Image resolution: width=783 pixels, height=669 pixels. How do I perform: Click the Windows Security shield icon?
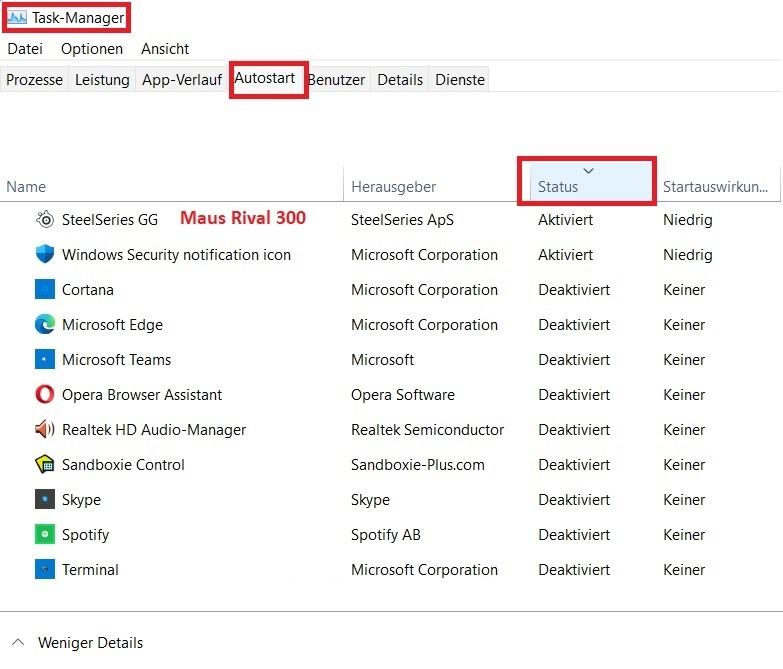click(x=45, y=255)
